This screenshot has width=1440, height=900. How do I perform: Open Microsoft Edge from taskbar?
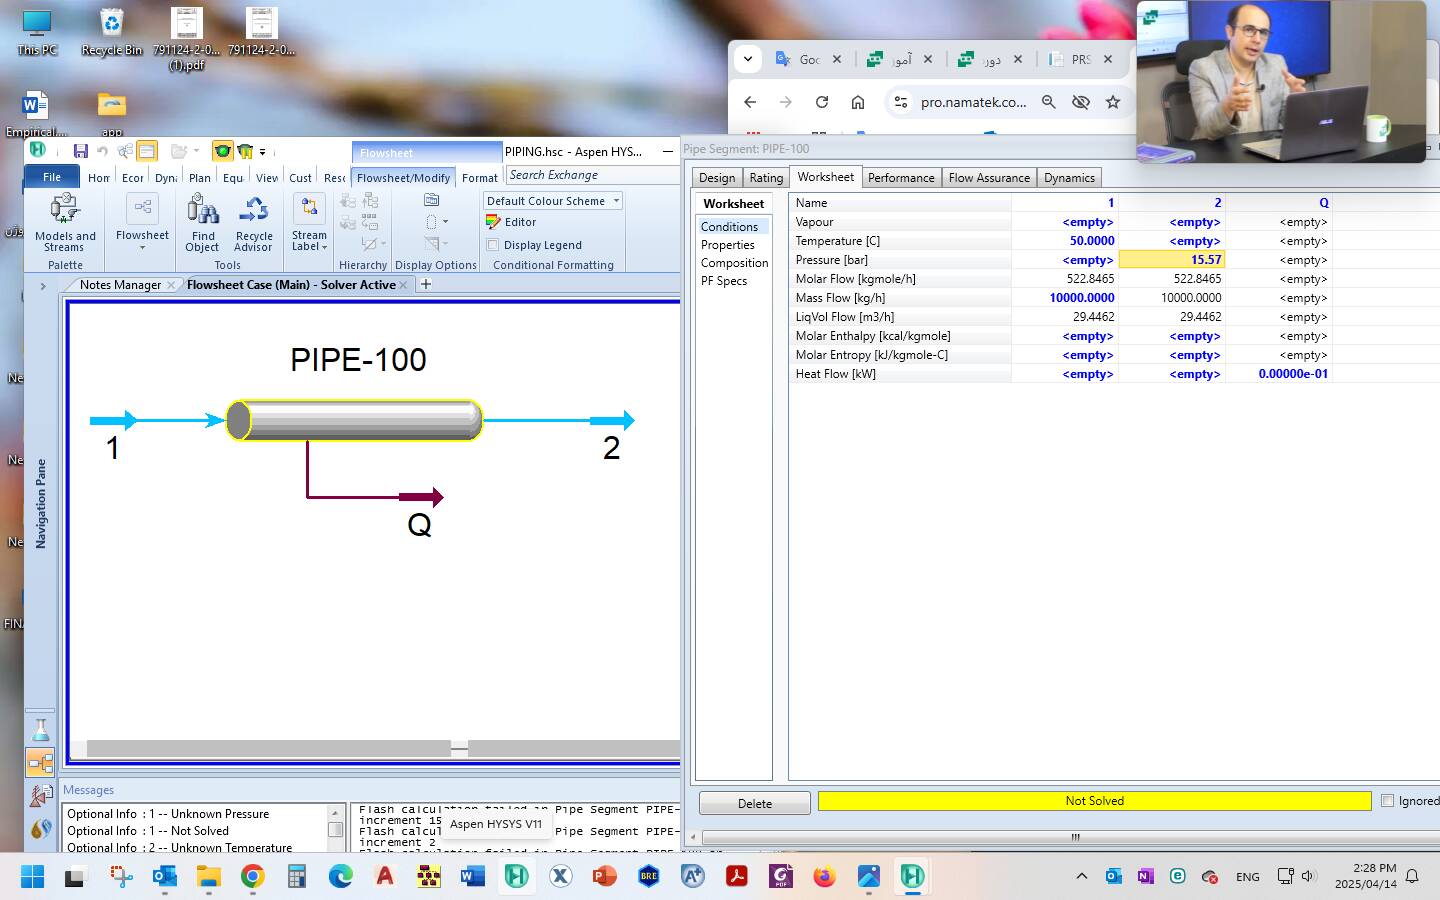pos(341,877)
